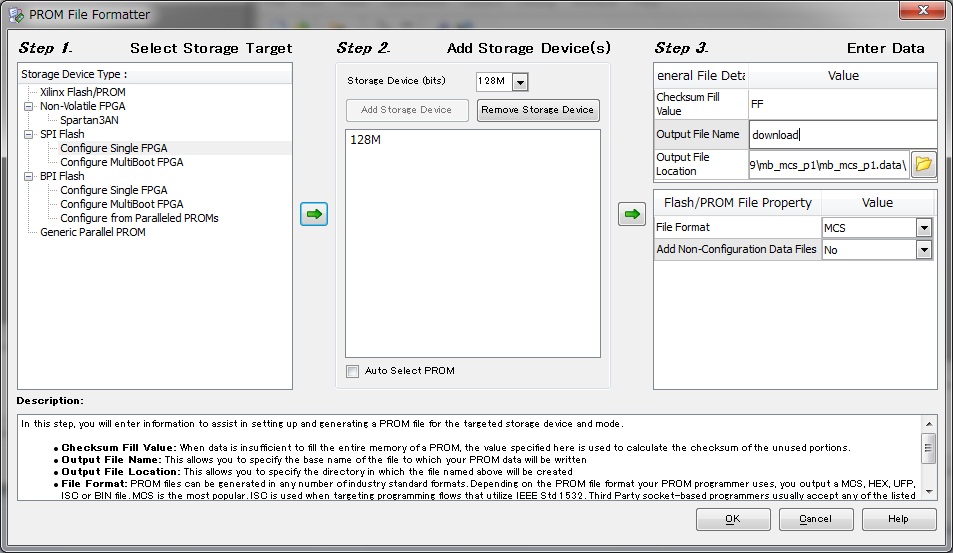Close the PROM File Formatter window
953x553 pixels.
(x=922, y=10)
